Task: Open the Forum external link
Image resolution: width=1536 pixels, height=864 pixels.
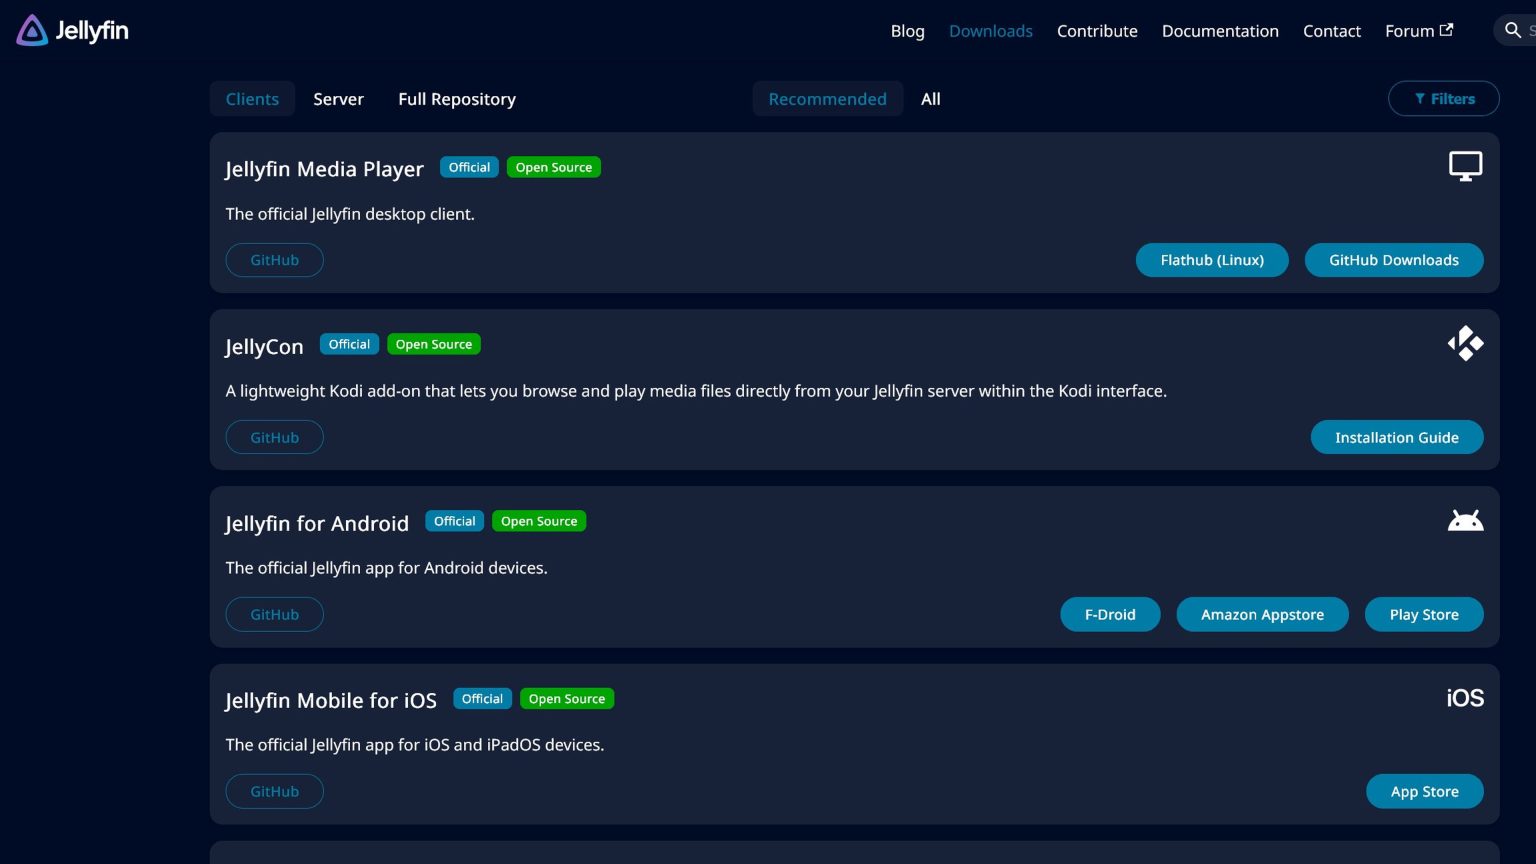Action: [1418, 31]
